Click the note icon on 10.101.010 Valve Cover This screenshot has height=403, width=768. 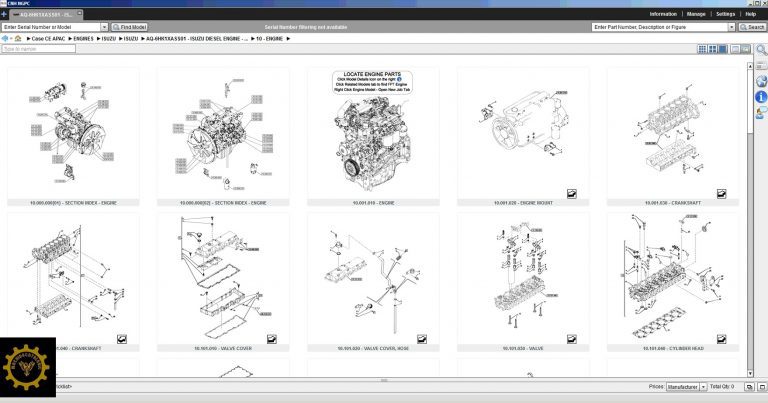(272, 339)
